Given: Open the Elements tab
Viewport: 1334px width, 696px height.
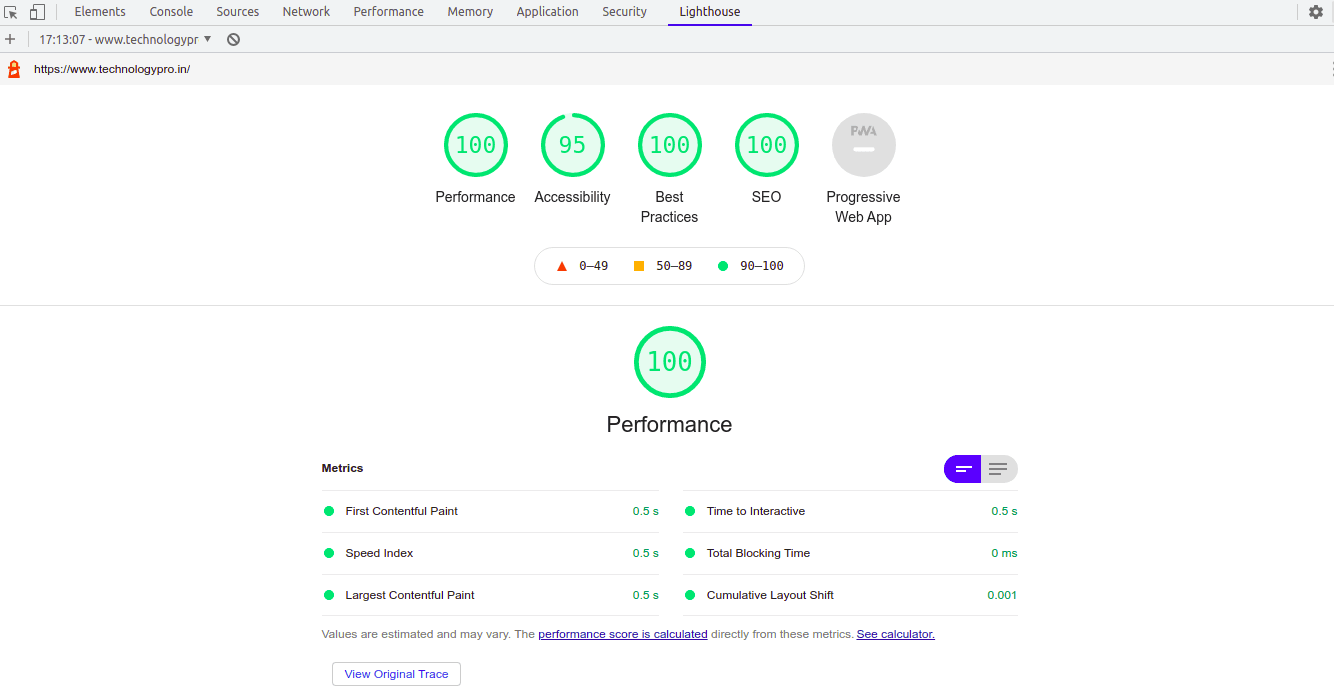Looking at the screenshot, I should [x=100, y=12].
